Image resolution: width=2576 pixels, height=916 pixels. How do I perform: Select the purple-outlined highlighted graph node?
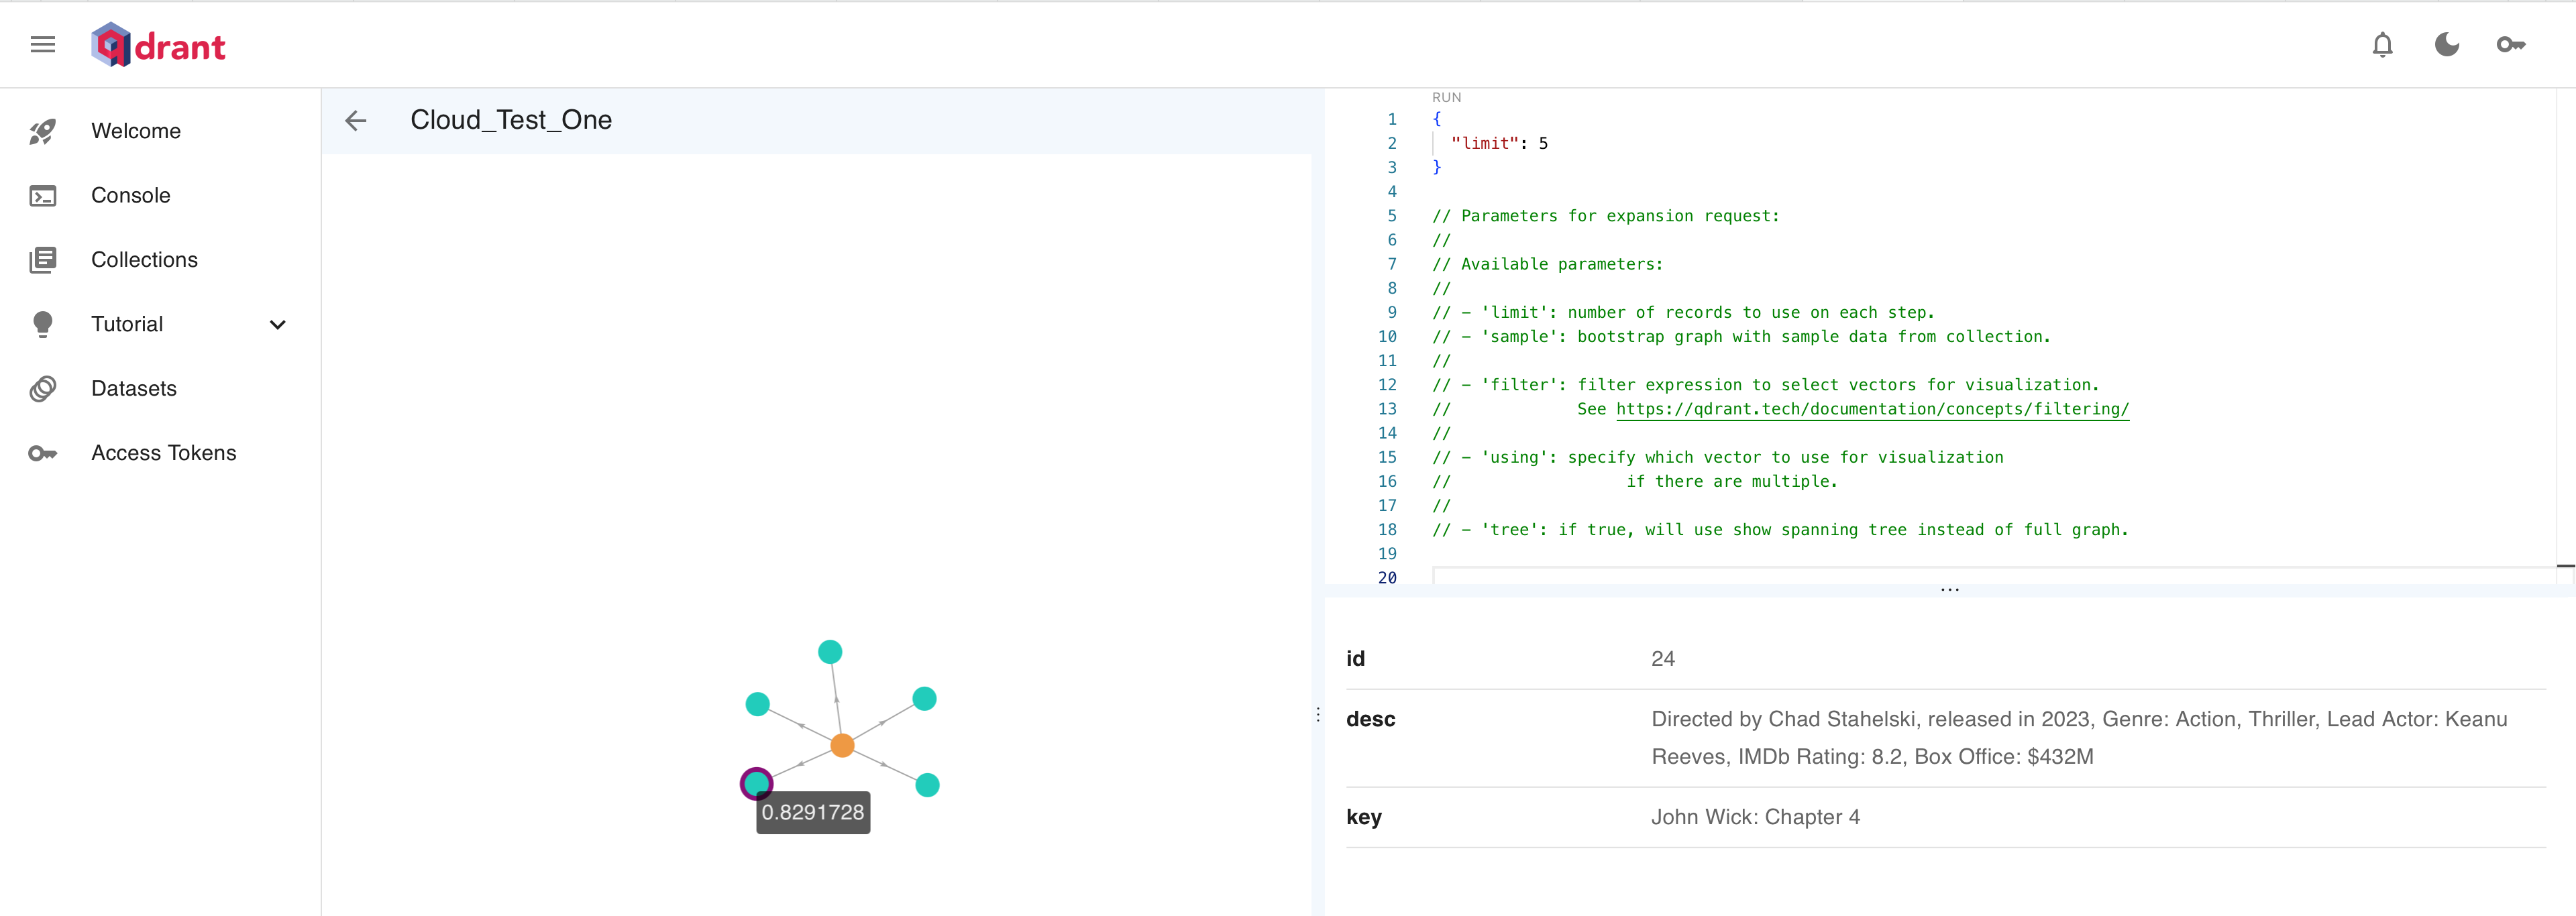point(756,783)
